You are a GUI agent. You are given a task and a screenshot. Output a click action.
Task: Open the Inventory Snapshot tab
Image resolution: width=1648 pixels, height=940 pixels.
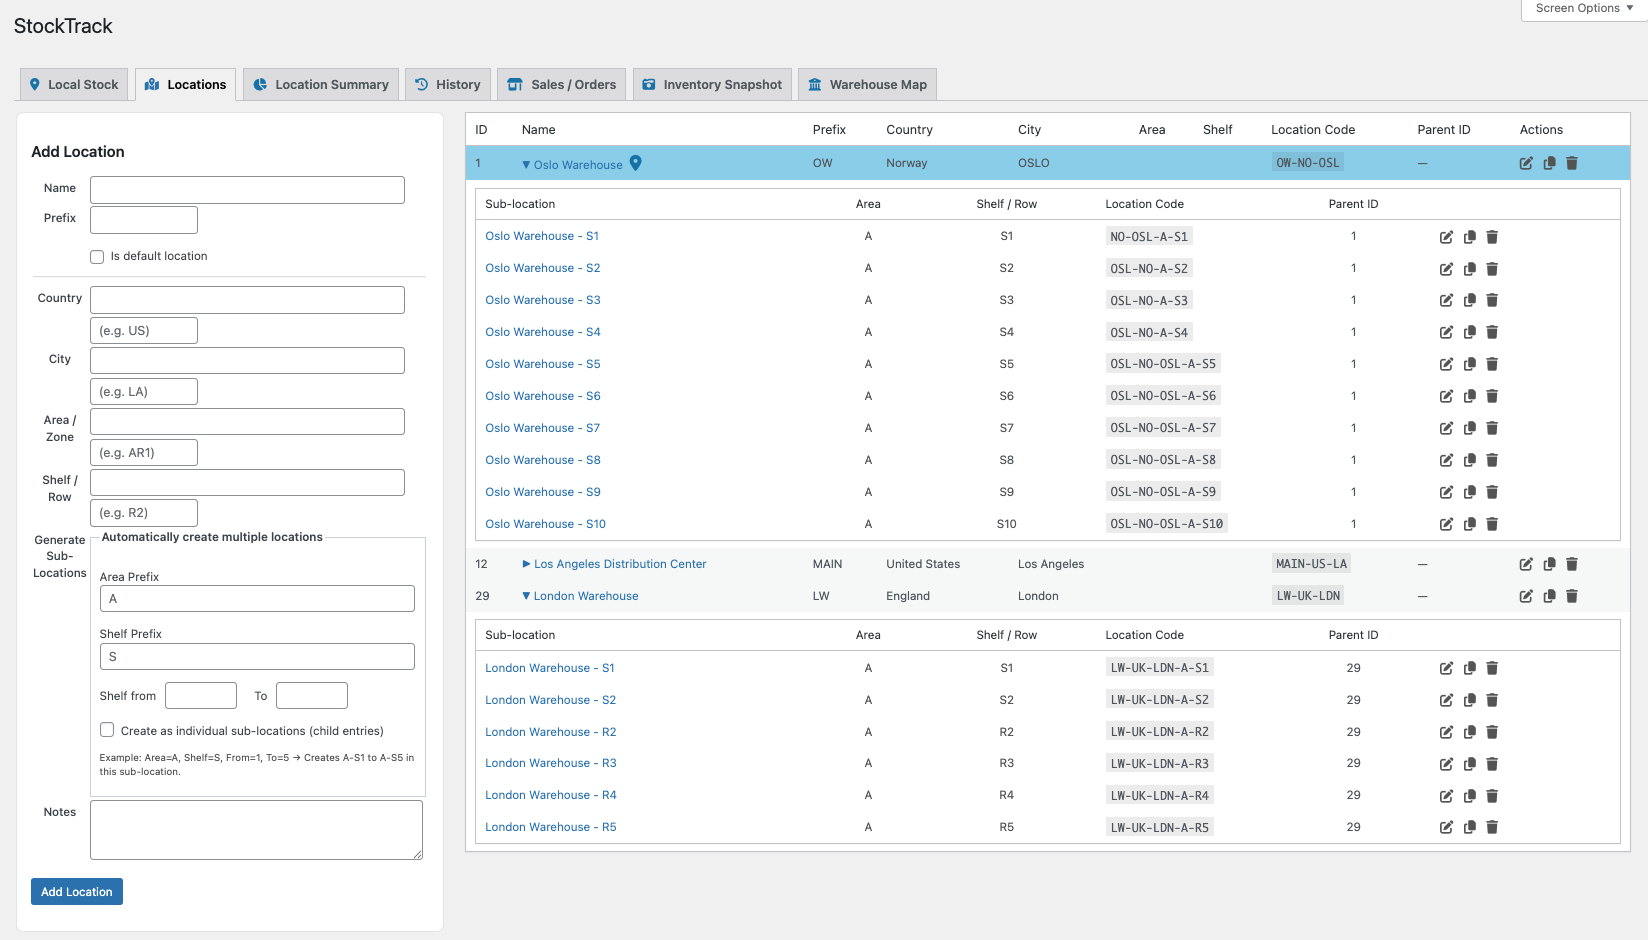click(x=712, y=85)
